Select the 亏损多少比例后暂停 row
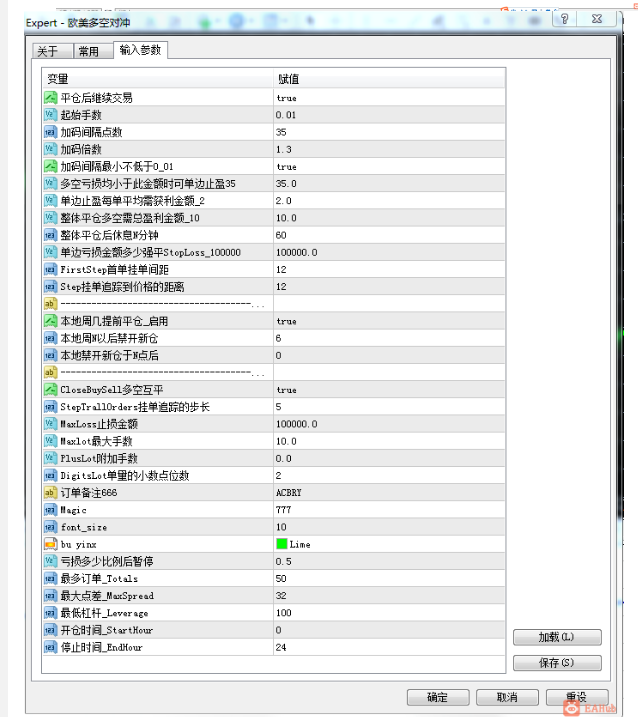Screen dimensions: 638x717 (274, 562)
